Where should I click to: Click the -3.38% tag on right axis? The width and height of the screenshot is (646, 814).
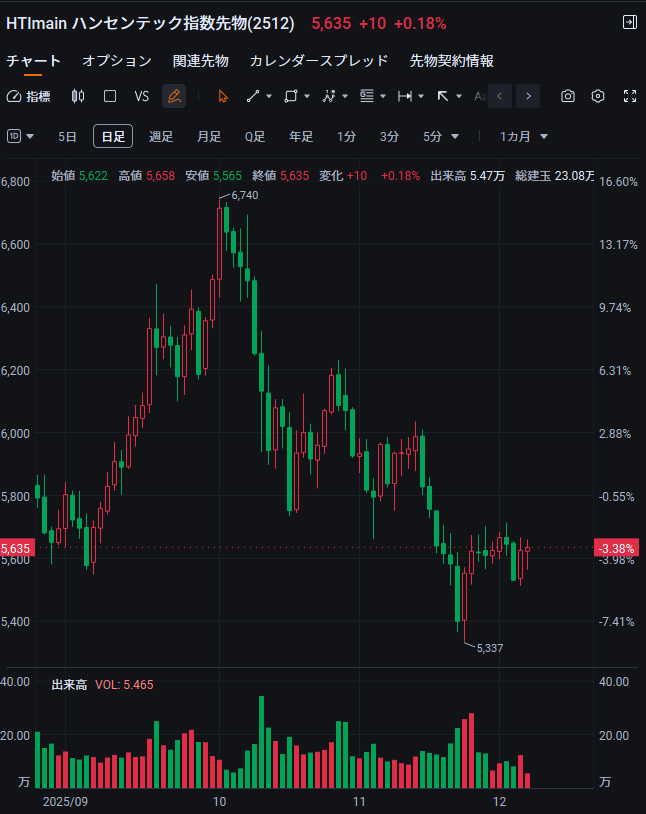[x=616, y=549]
